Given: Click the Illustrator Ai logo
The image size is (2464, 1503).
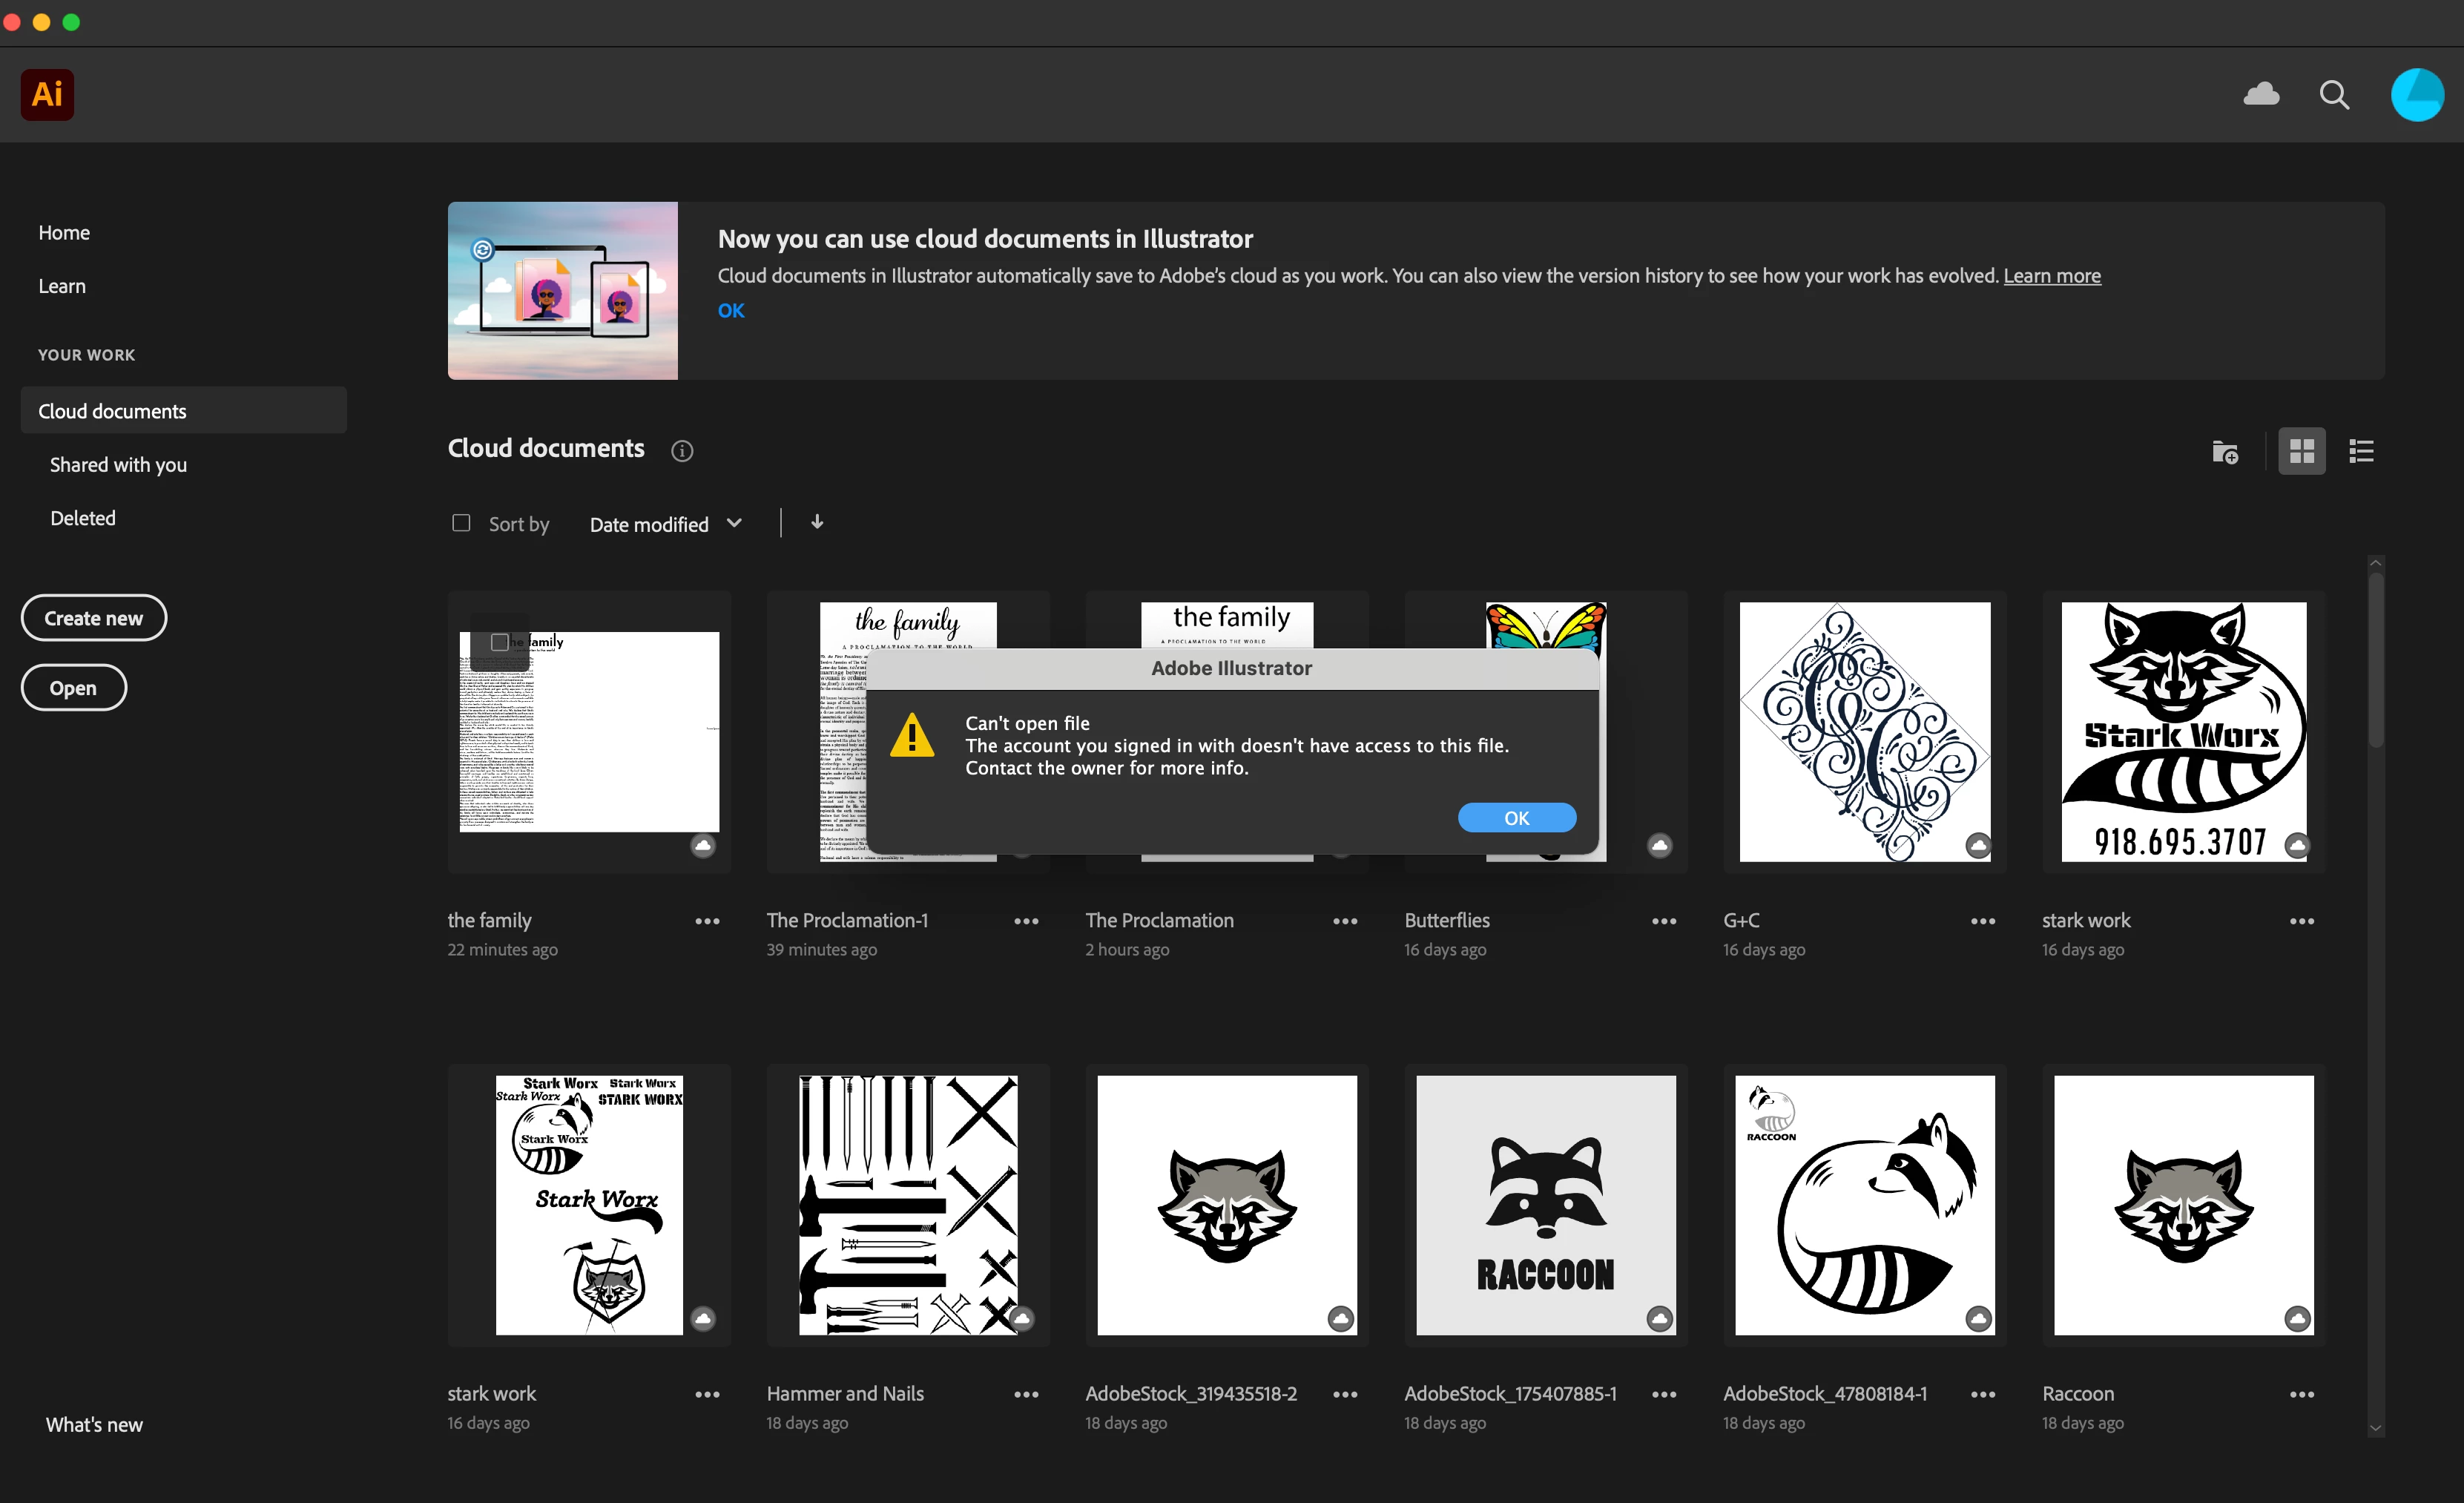Looking at the screenshot, I should point(47,95).
